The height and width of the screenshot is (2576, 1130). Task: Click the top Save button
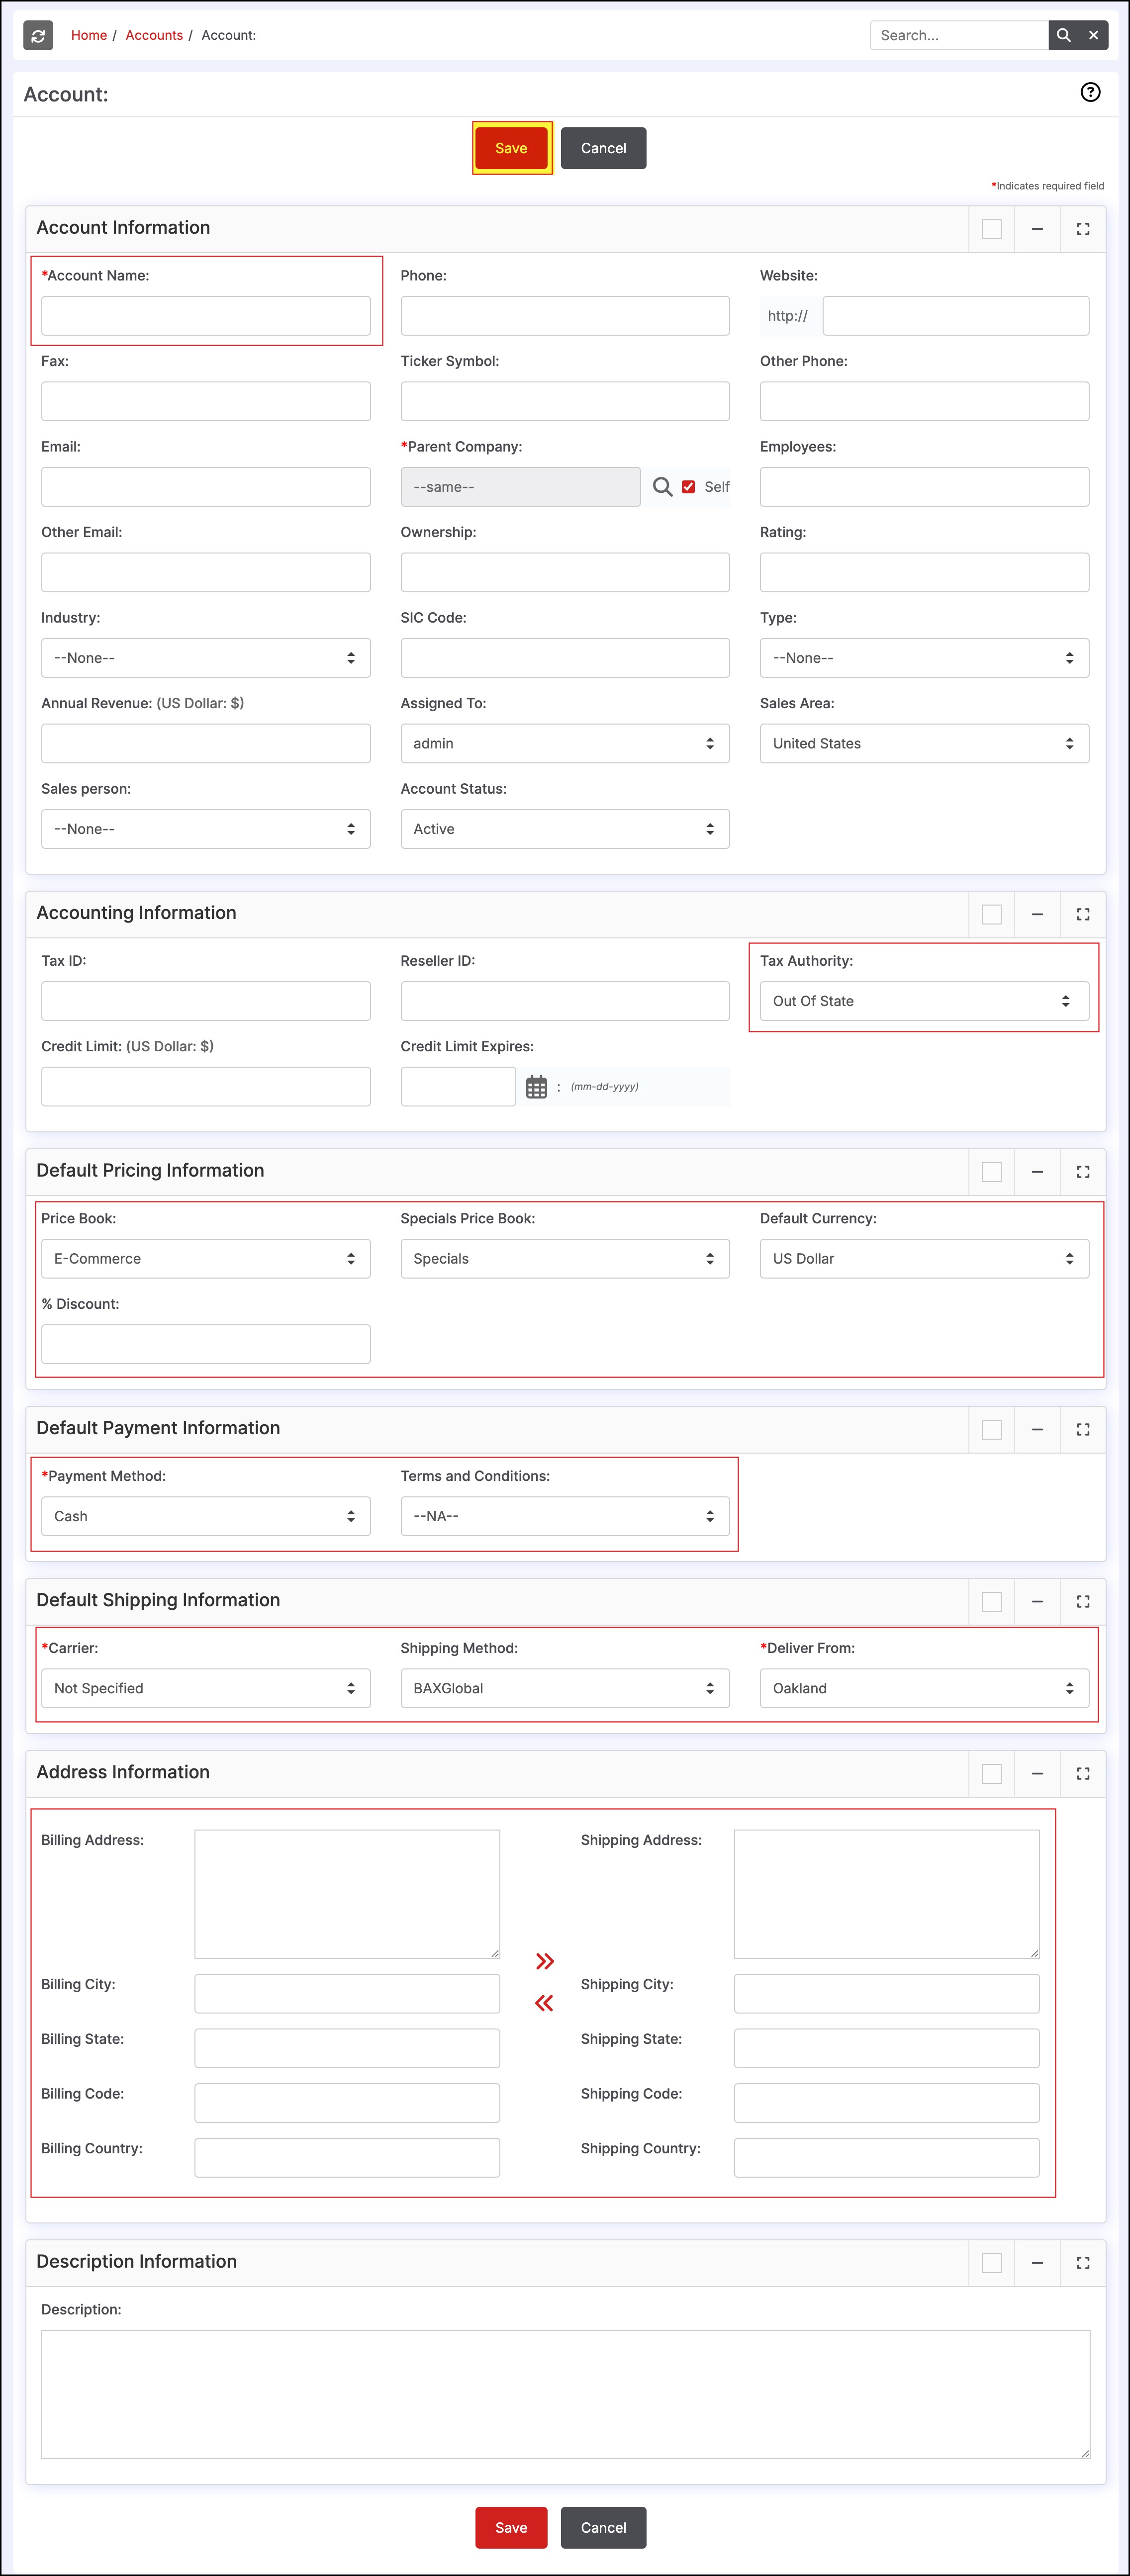coord(511,148)
